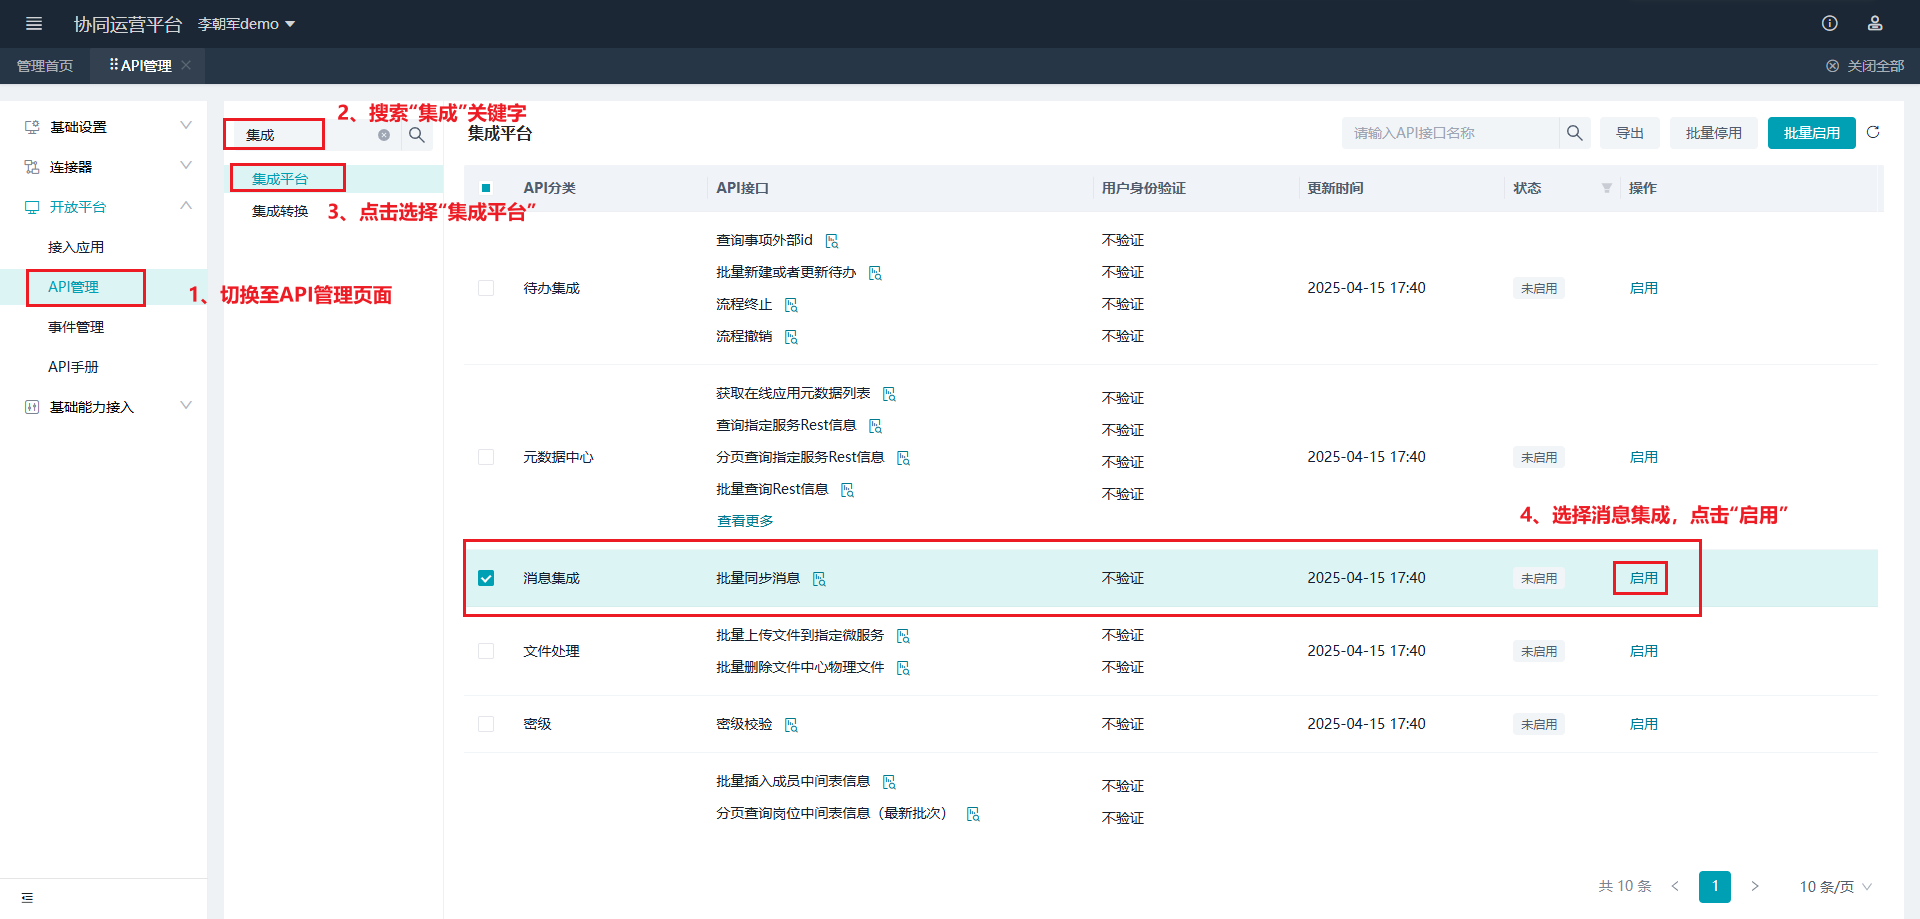Uncheck the 消息集成 row checkbox
The height and width of the screenshot is (919, 1920).
point(486,578)
